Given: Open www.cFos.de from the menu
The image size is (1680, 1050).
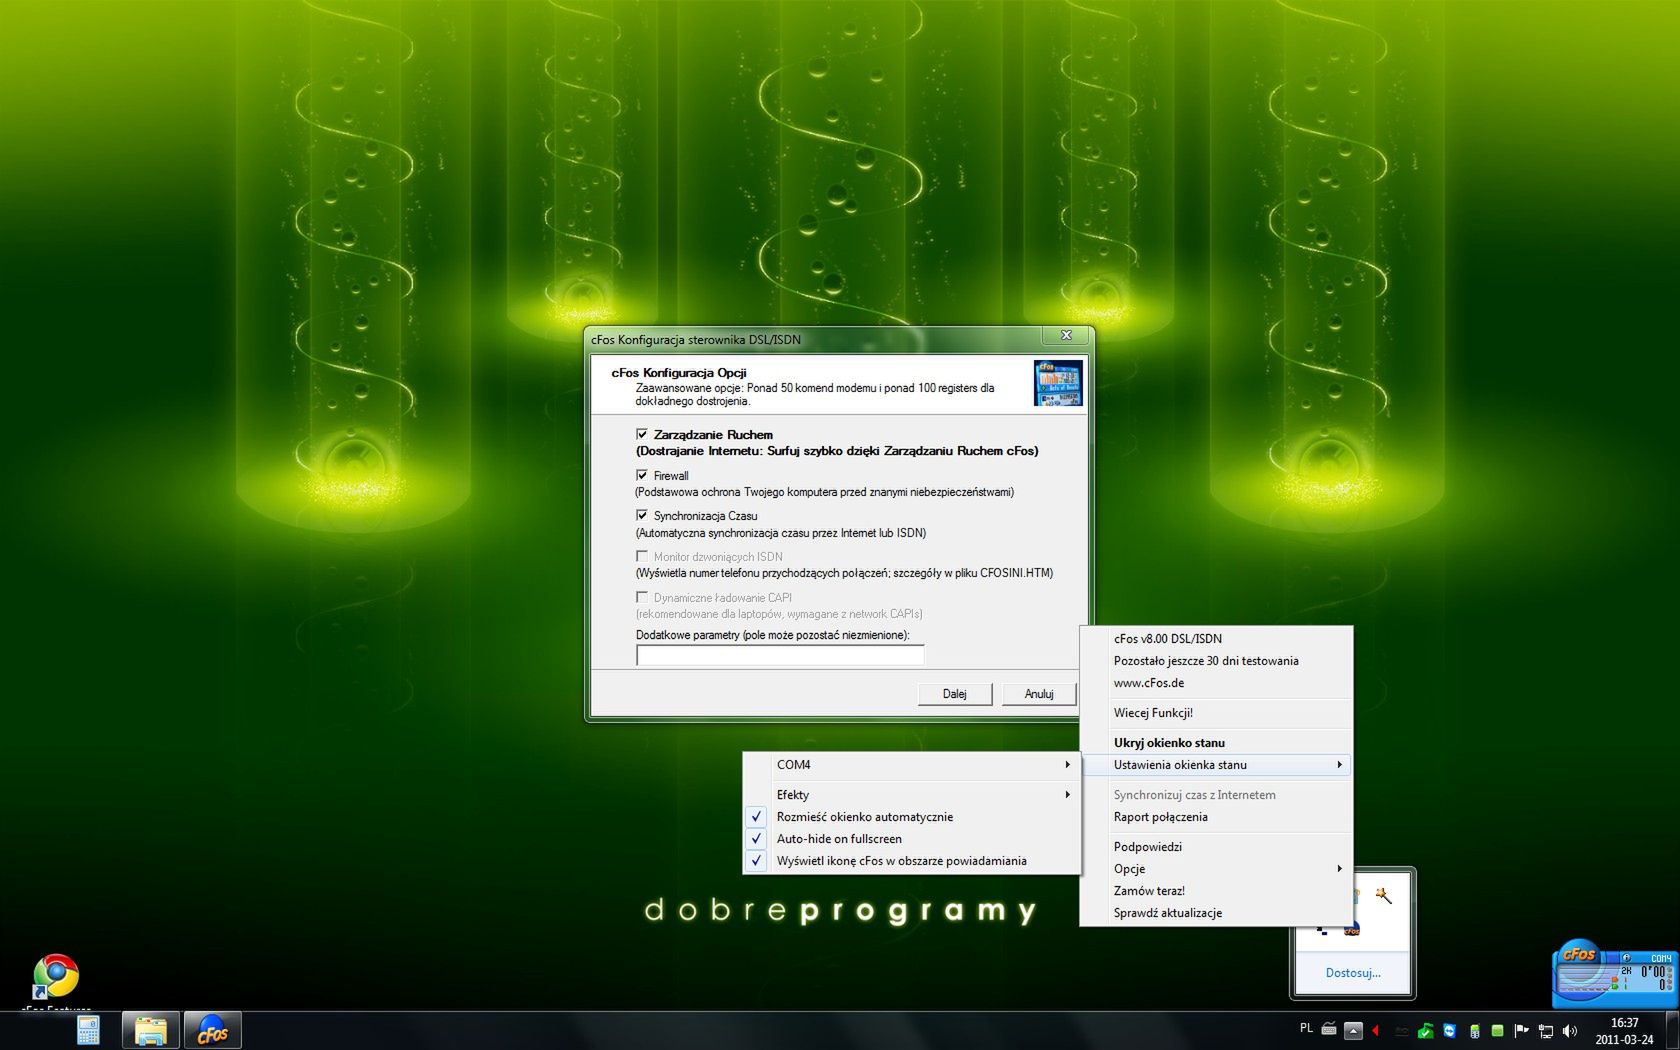Looking at the screenshot, I should tap(1216, 683).
